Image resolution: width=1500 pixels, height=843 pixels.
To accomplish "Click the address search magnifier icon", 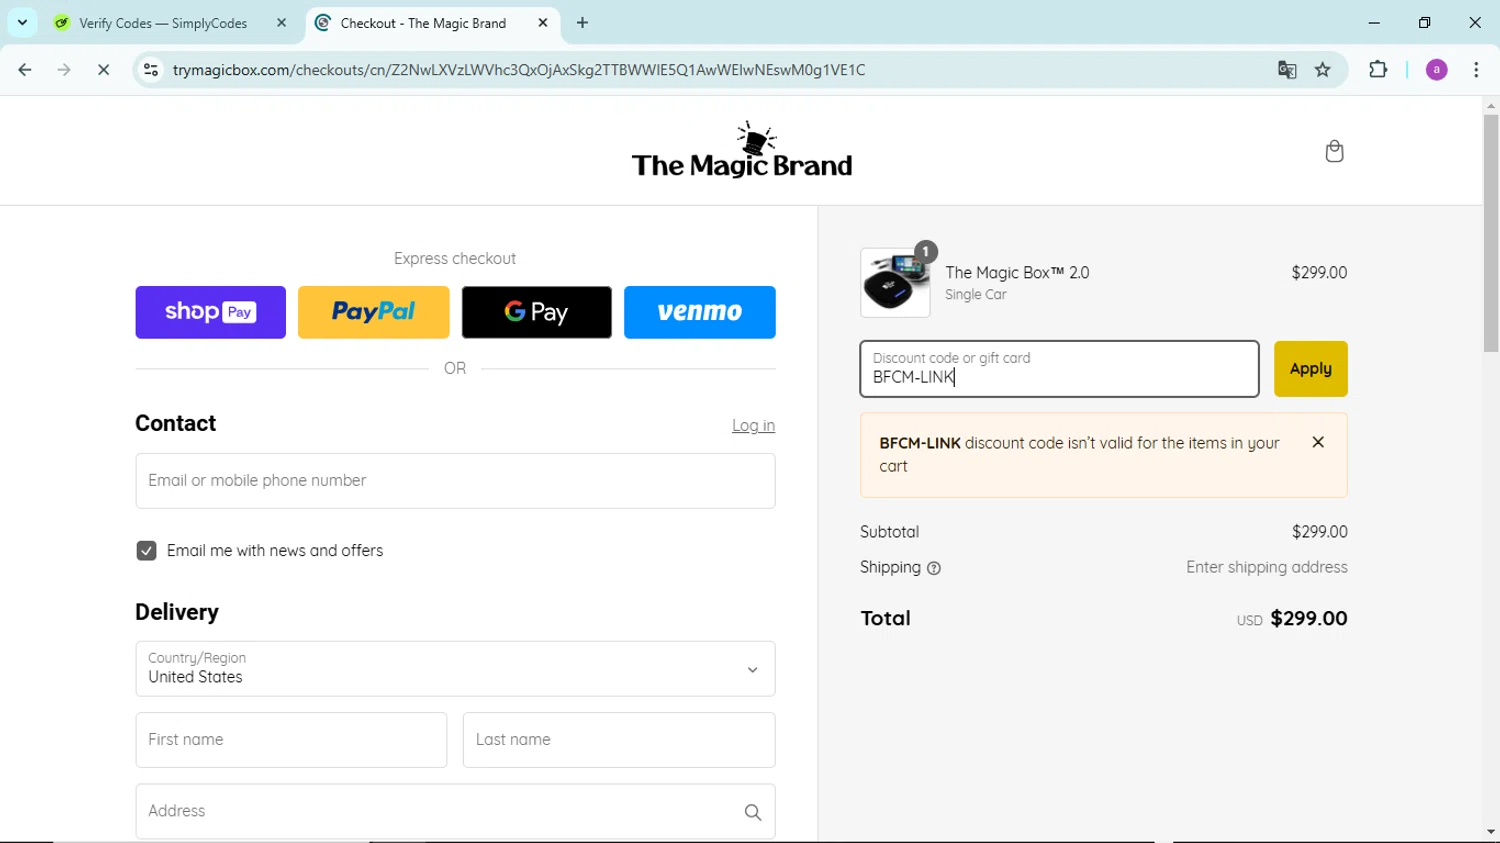I will point(753,812).
